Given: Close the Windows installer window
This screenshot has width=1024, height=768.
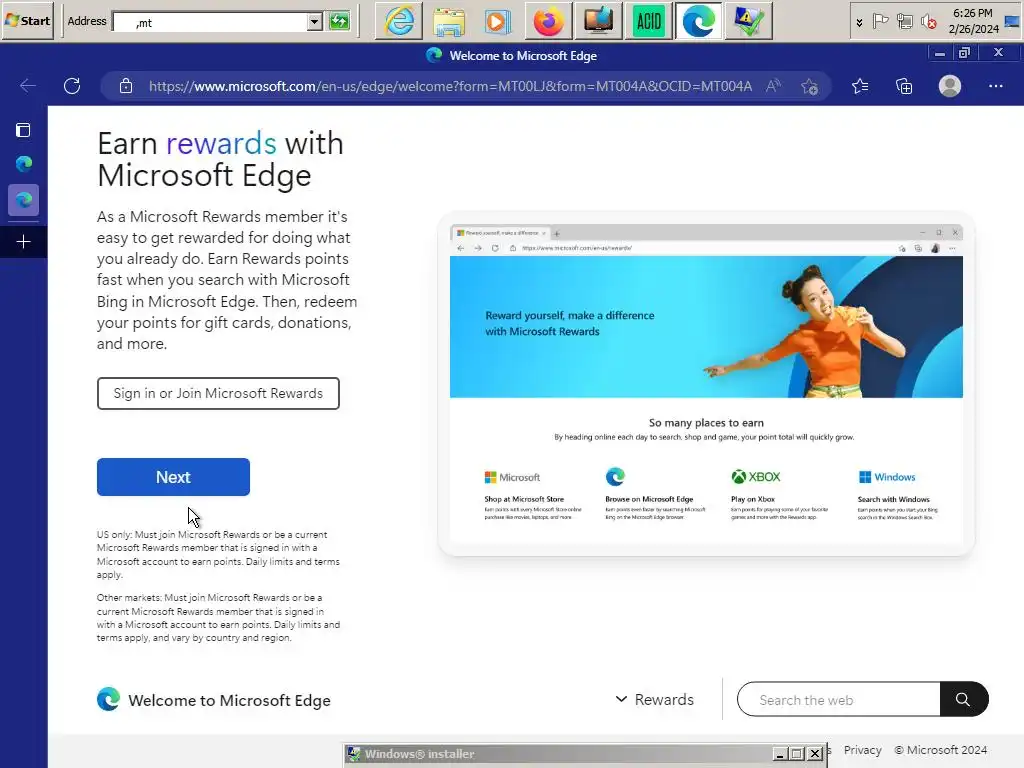Looking at the screenshot, I should pyautogui.click(x=815, y=754).
